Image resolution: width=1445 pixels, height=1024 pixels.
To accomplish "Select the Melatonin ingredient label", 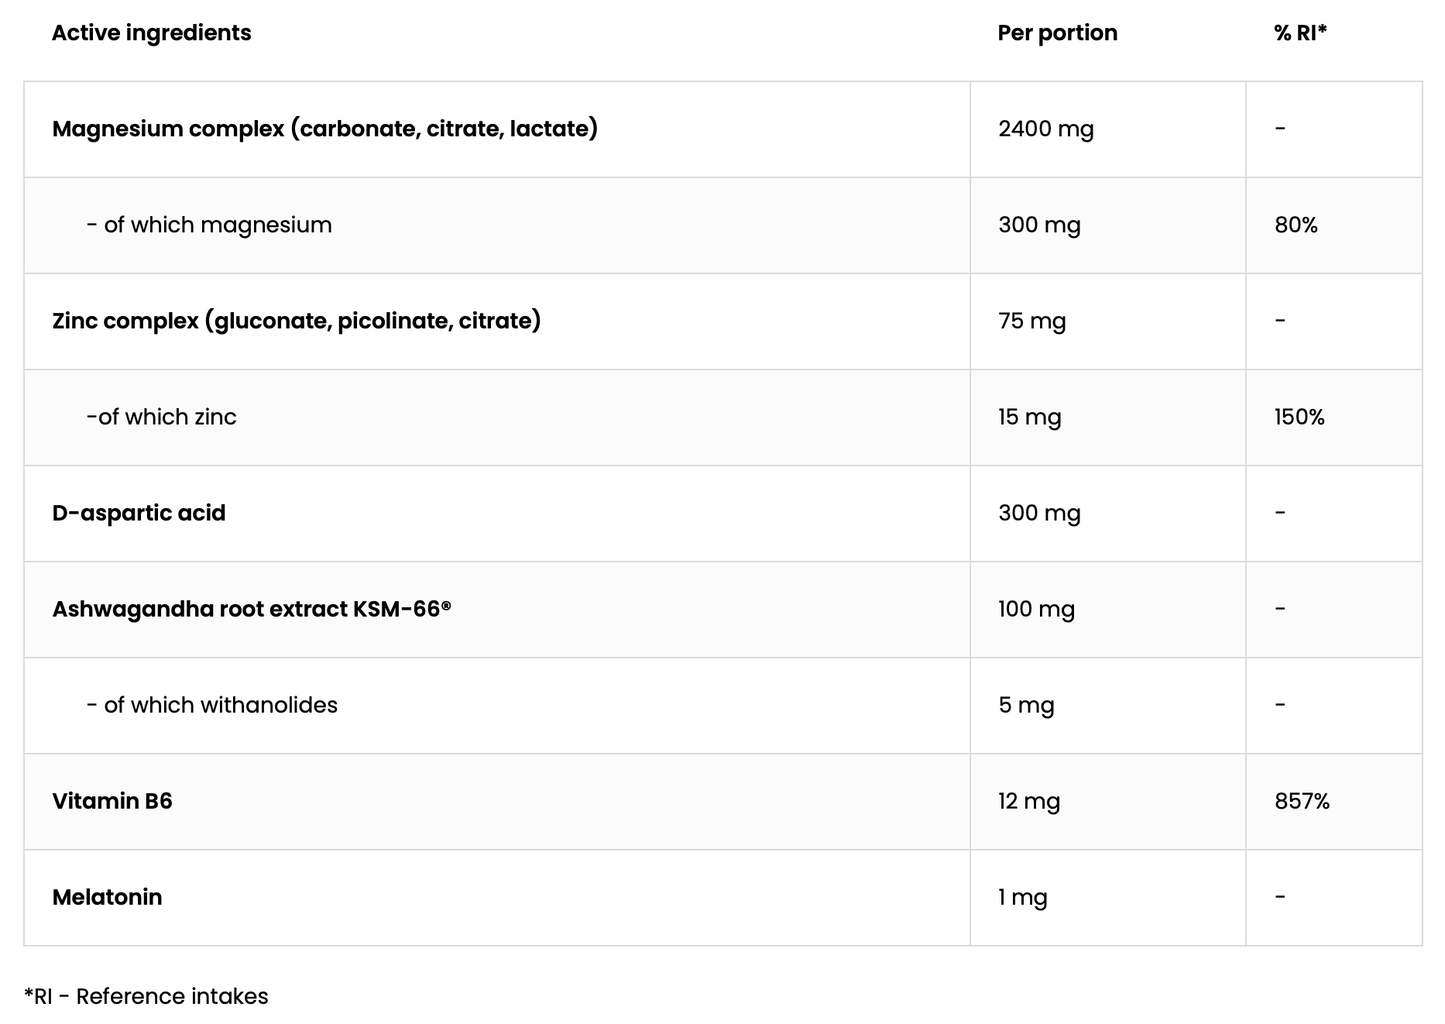I will (107, 897).
